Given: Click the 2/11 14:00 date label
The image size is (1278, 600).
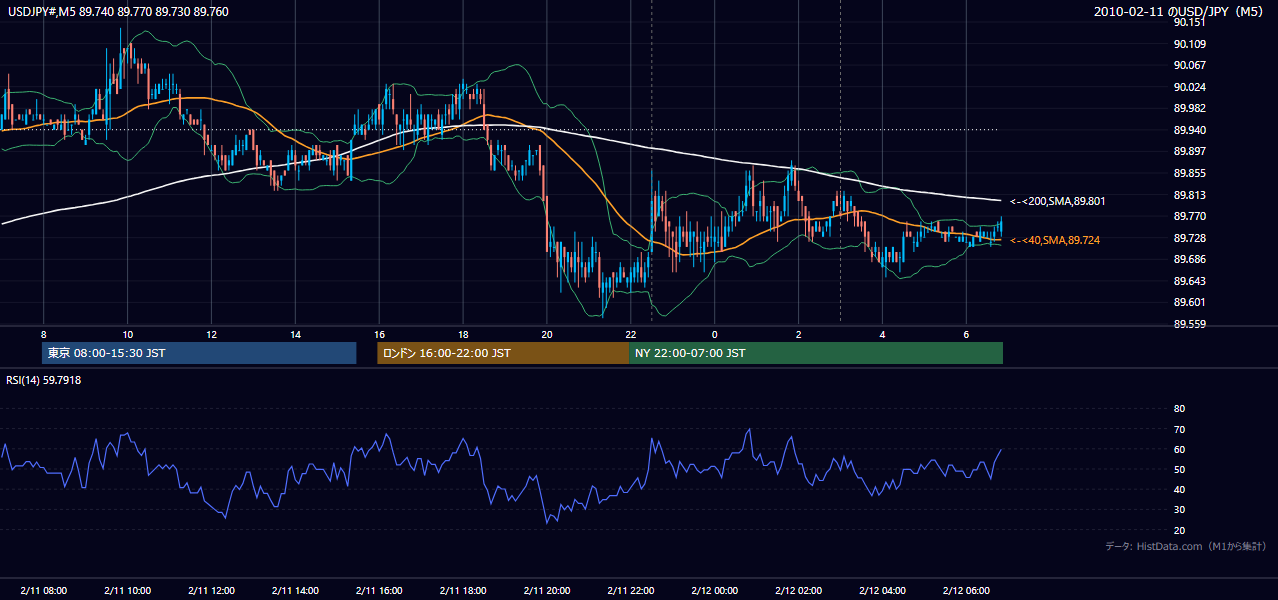Looking at the screenshot, I should [x=295, y=591].
